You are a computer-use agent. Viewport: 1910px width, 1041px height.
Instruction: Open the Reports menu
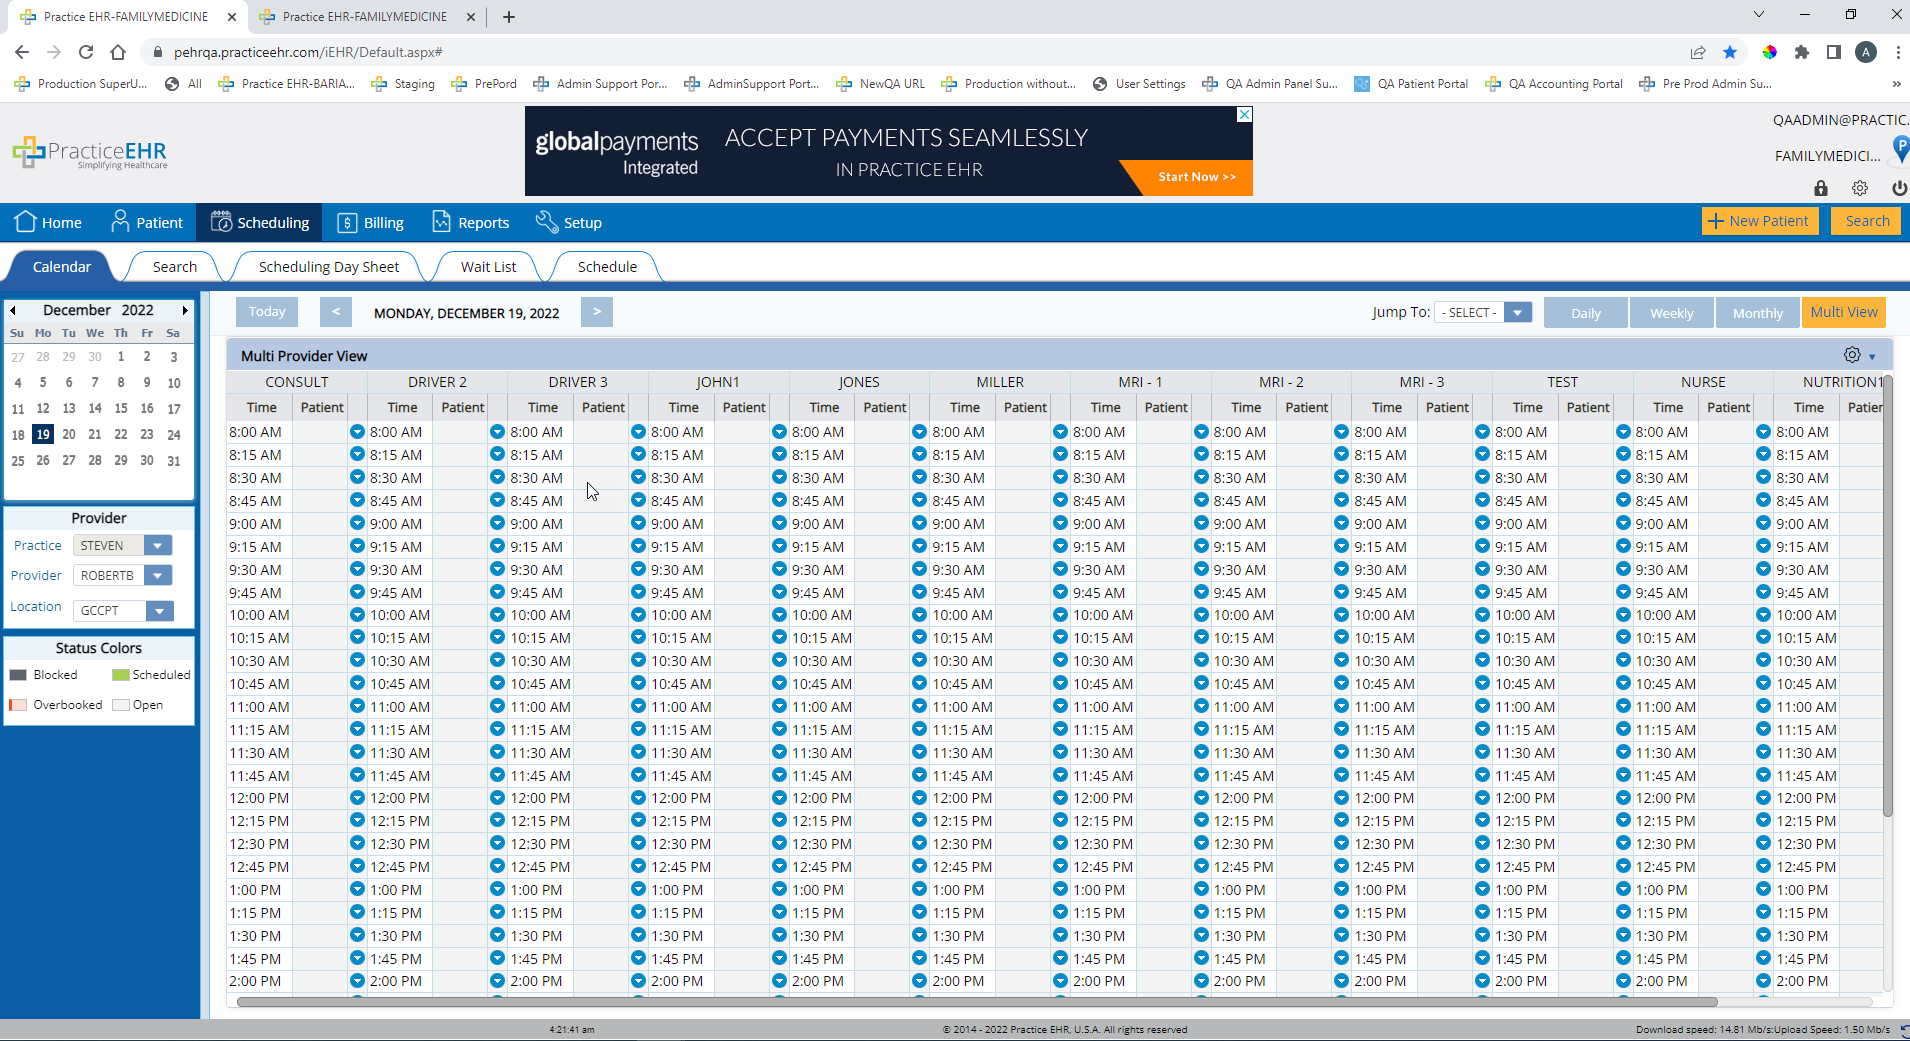tap(470, 222)
